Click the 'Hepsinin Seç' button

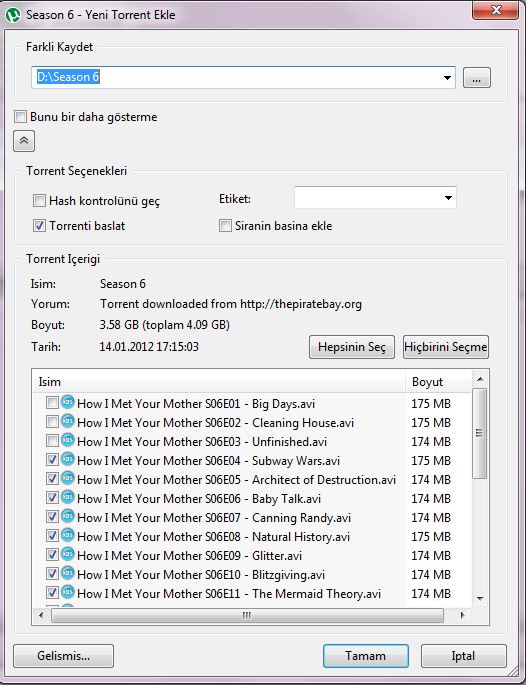tap(352, 347)
